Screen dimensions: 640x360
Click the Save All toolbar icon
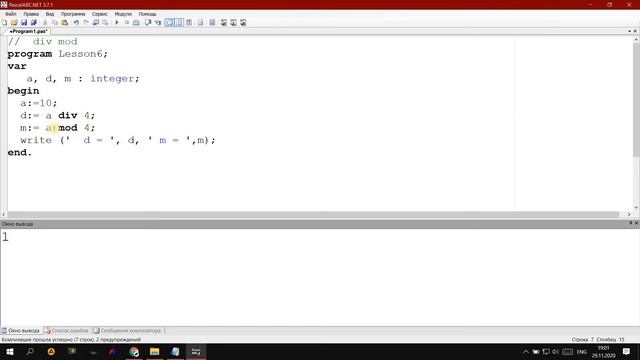click(x=33, y=22)
